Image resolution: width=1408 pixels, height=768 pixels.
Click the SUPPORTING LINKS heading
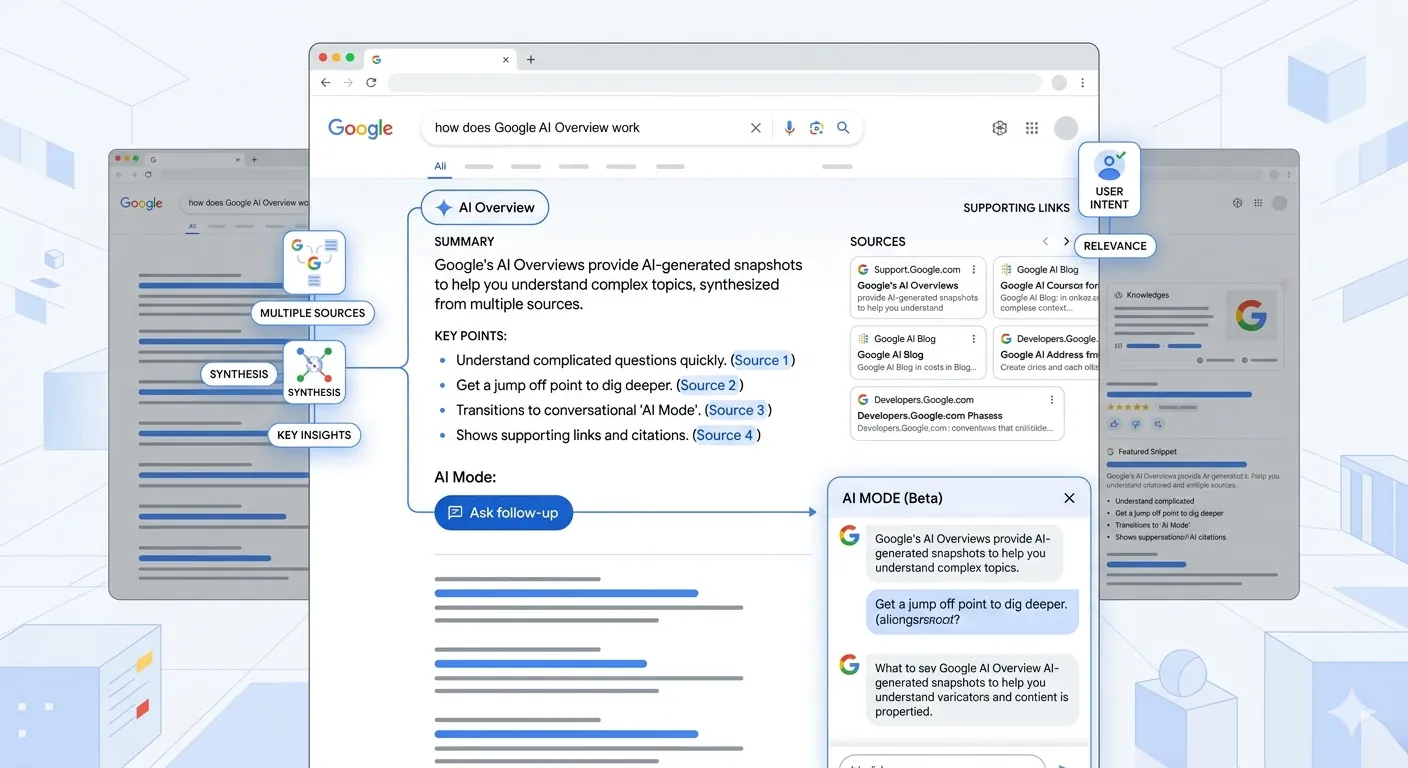(1016, 208)
